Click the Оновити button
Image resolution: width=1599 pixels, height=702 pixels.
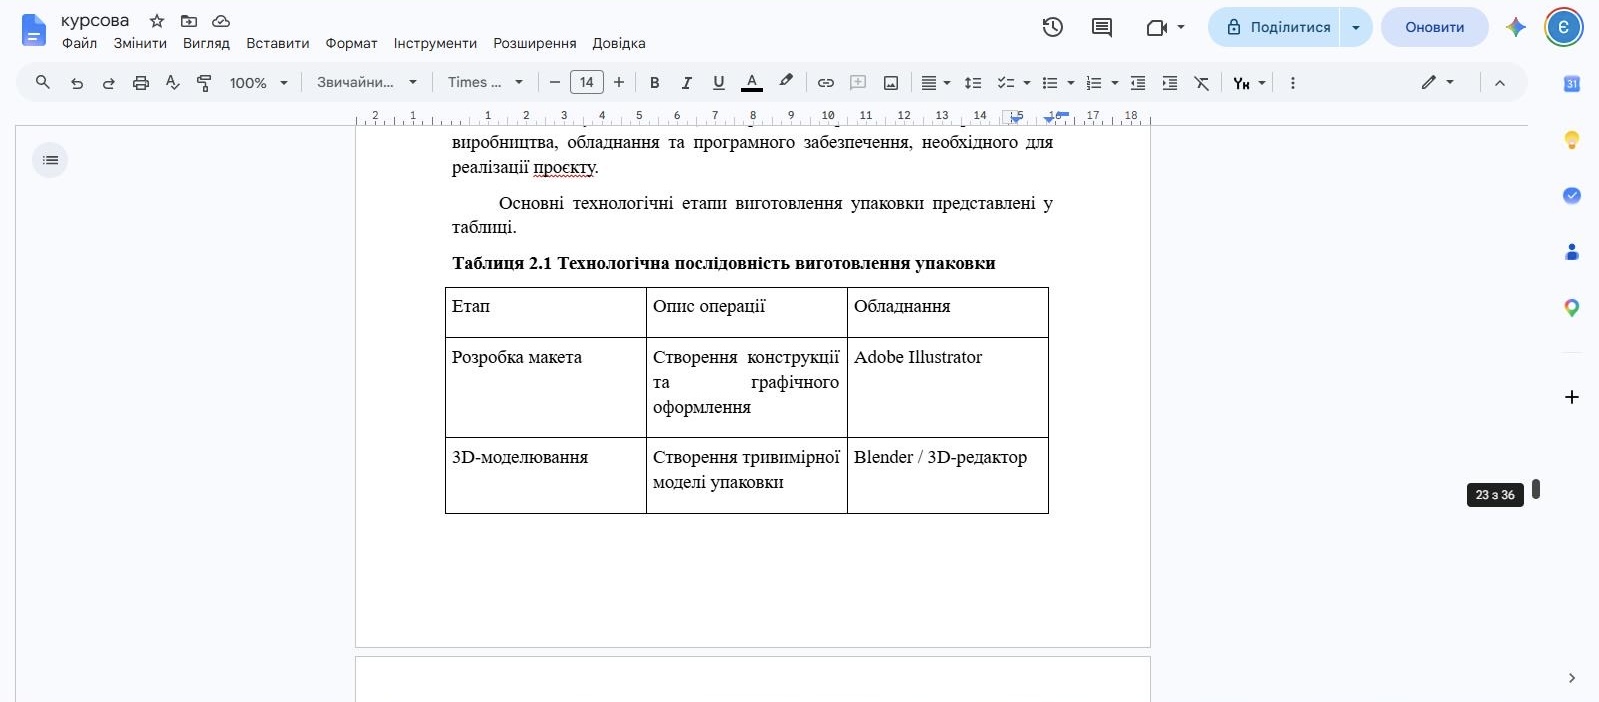(x=1435, y=28)
